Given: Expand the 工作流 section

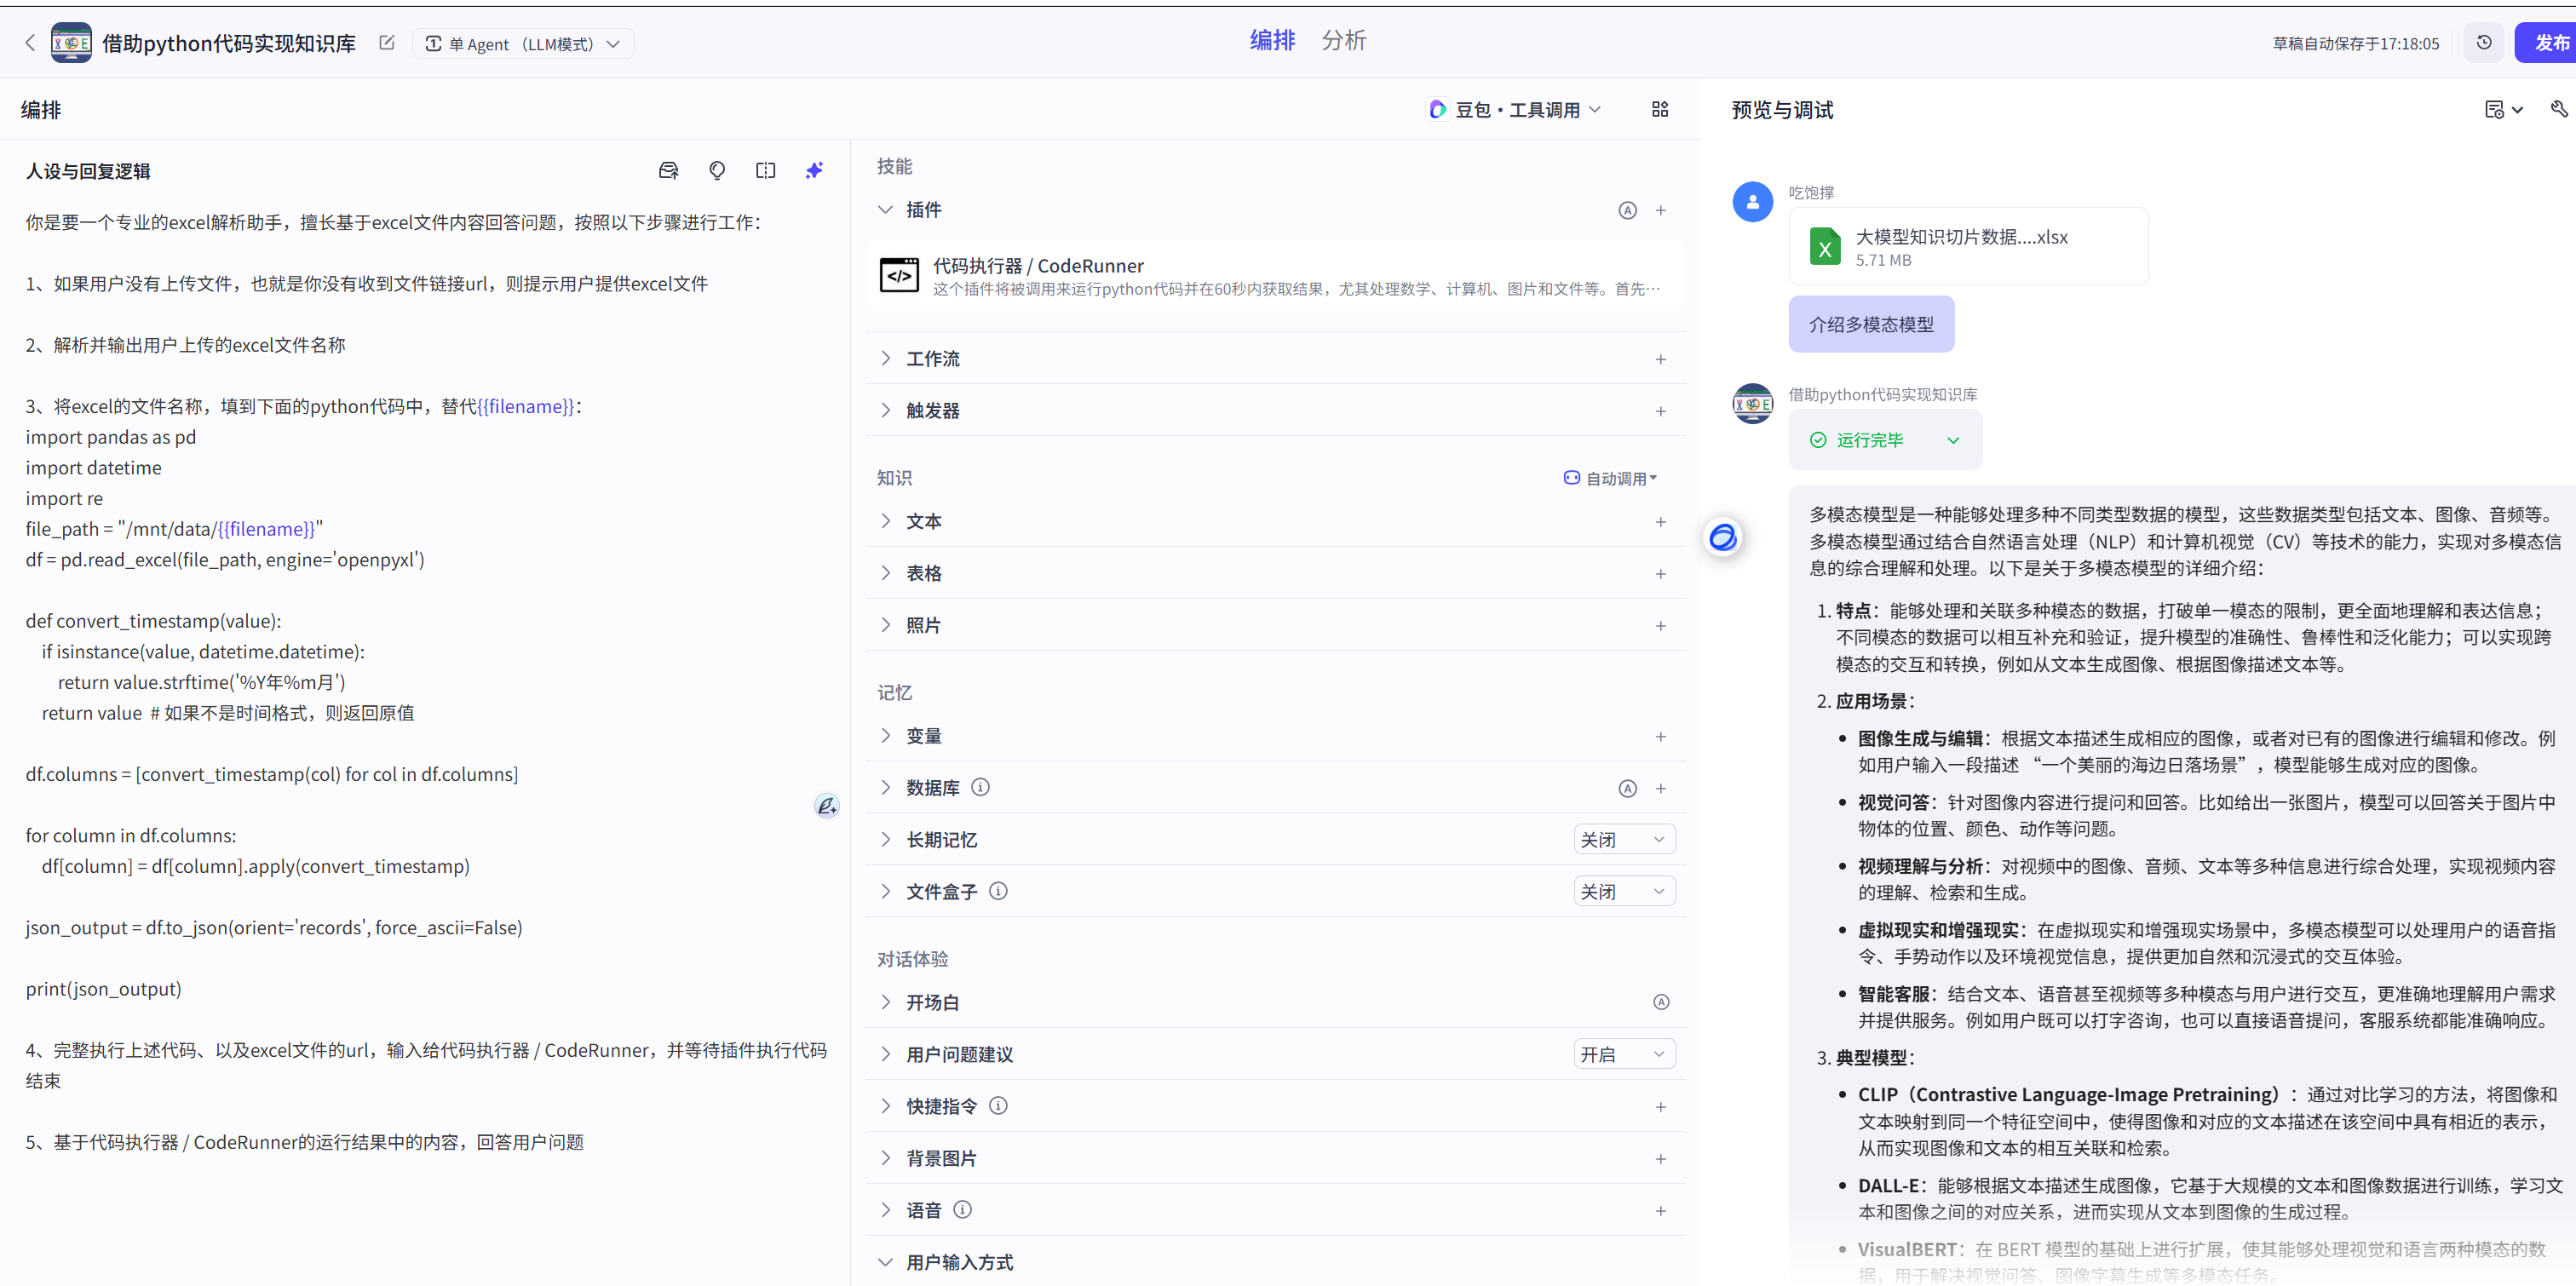Looking at the screenshot, I should pos(934,358).
